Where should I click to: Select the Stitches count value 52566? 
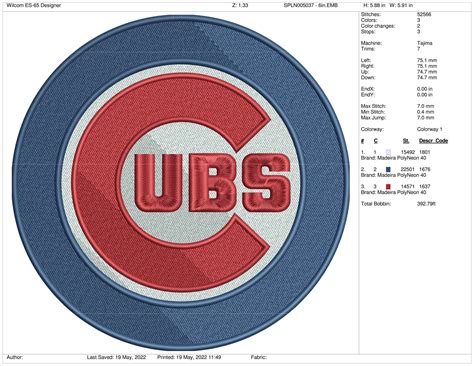click(x=424, y=14)
